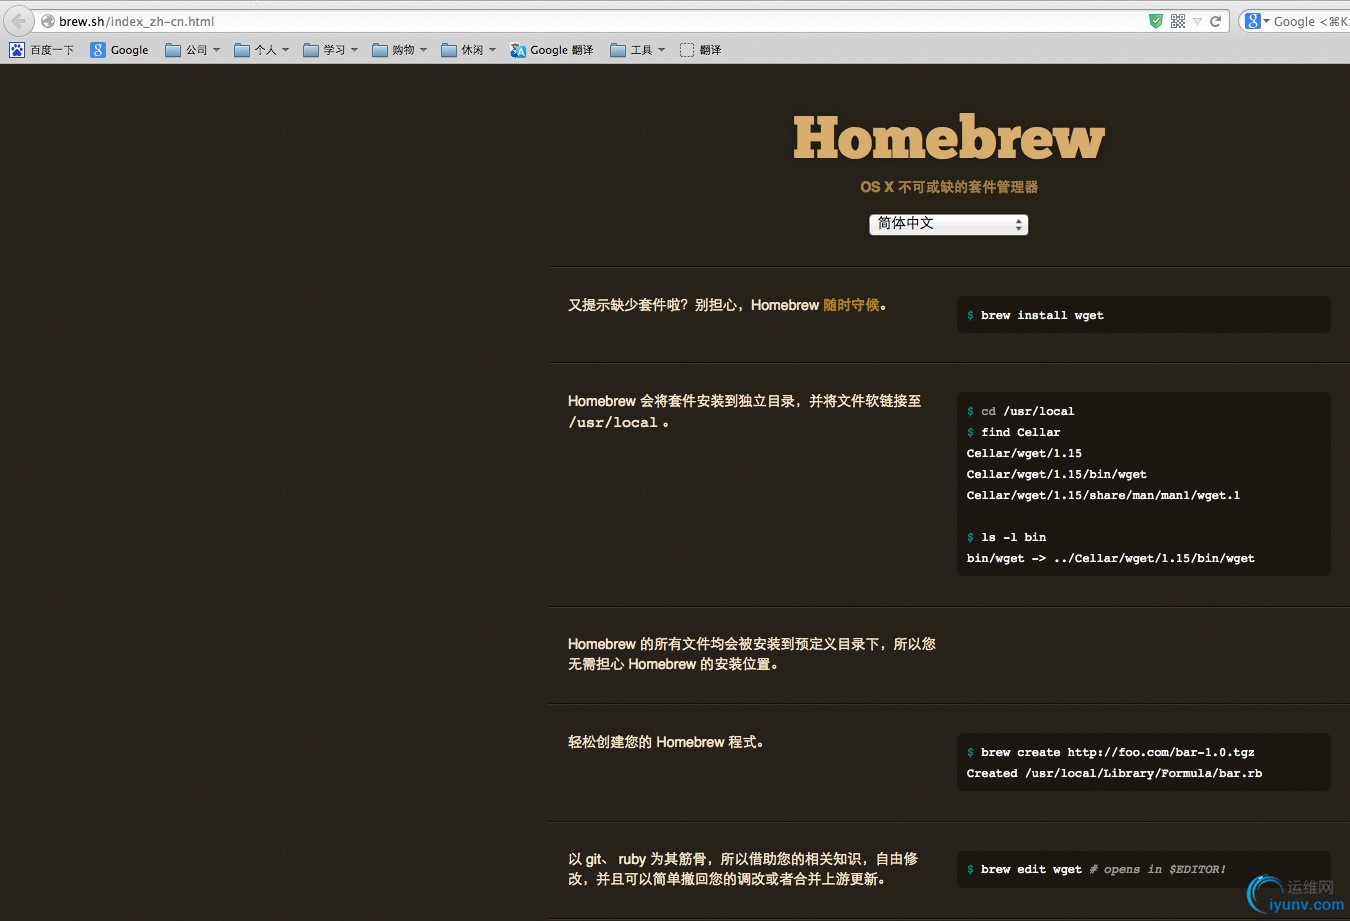Click the globe site identity icon
1350x921 pixels.
click(48, 21)
